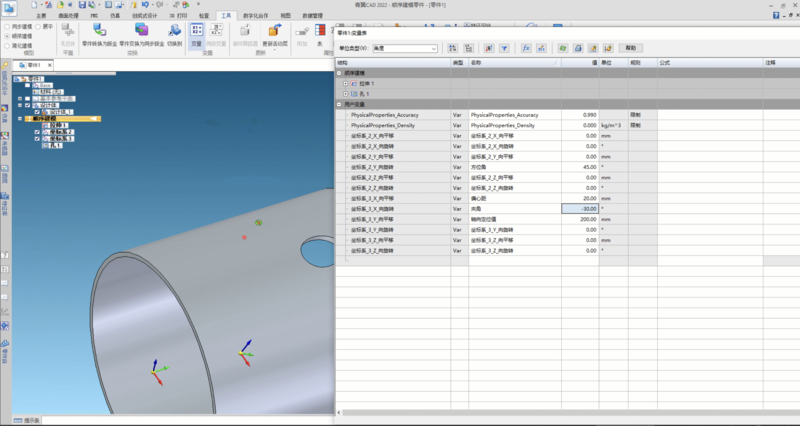Click the 夹角 value cell showing -30.00
The height and width of the screenshot is (426, 800).
click(x=580, y=208)
